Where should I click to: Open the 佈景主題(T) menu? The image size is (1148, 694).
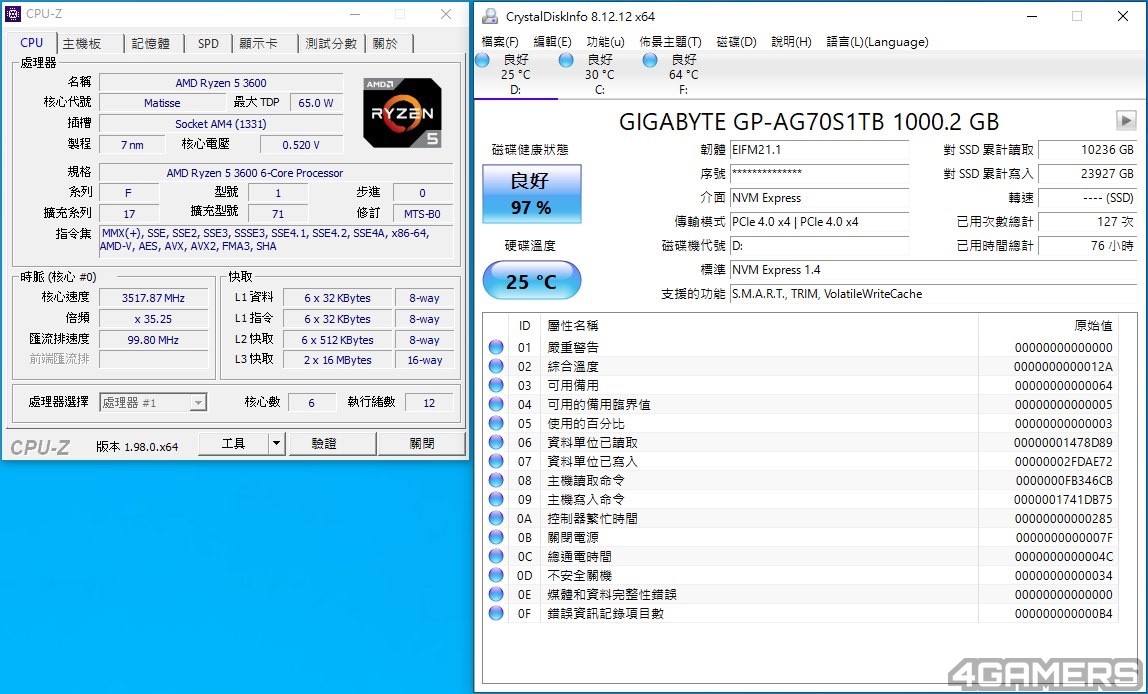(671, 42)
